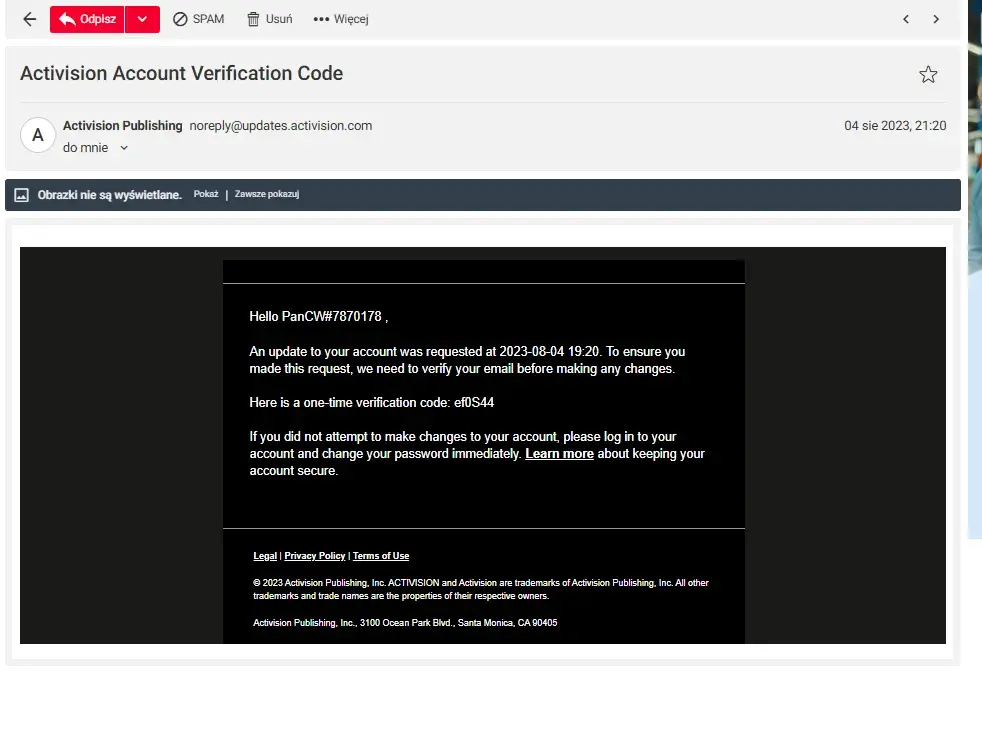Go to next email with right chevron
Viewport: 982px width, 754px height.
(936, 19)
